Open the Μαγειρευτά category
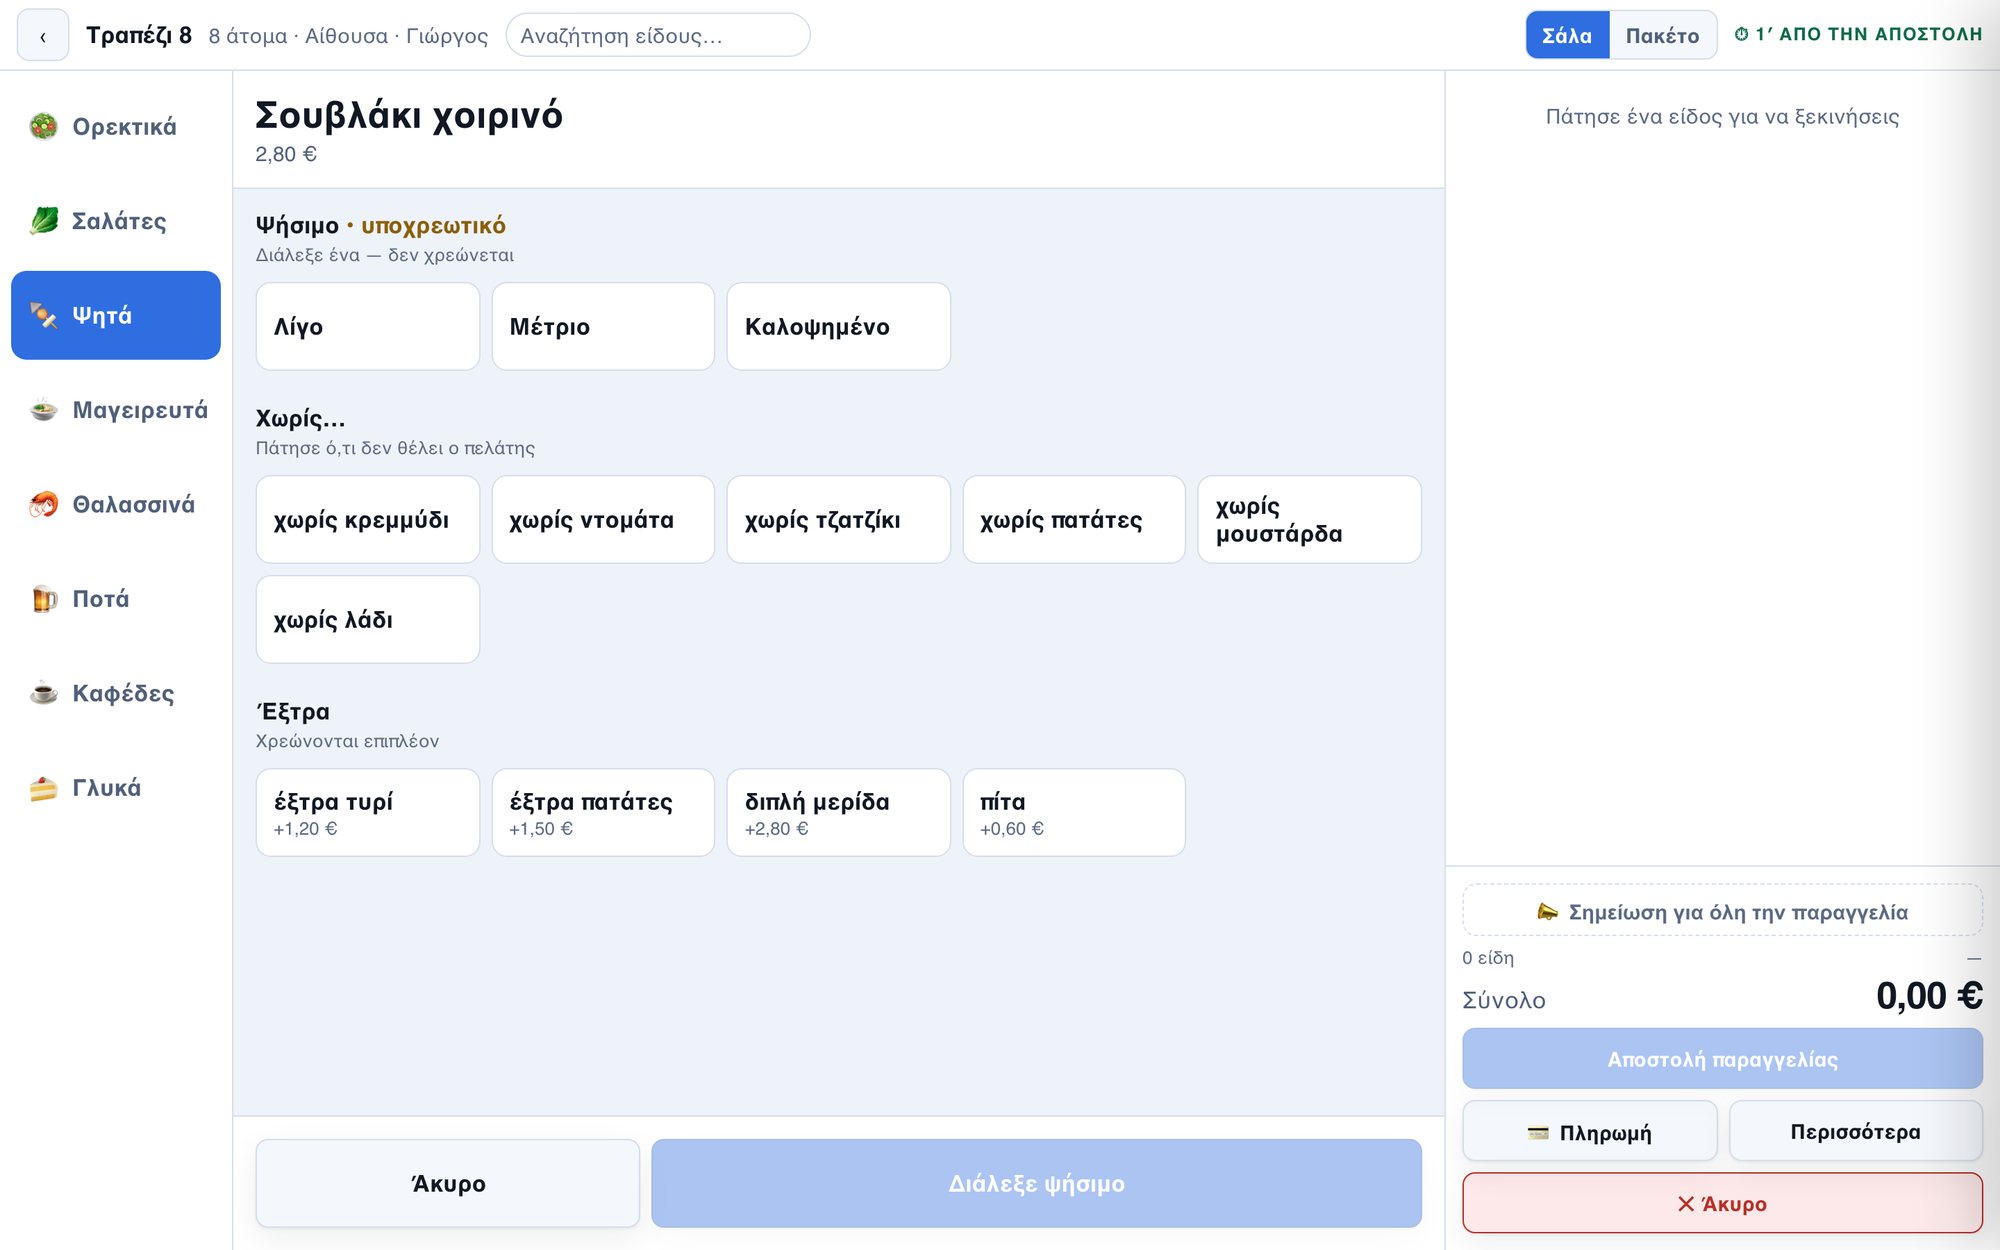 coord(116,410)
